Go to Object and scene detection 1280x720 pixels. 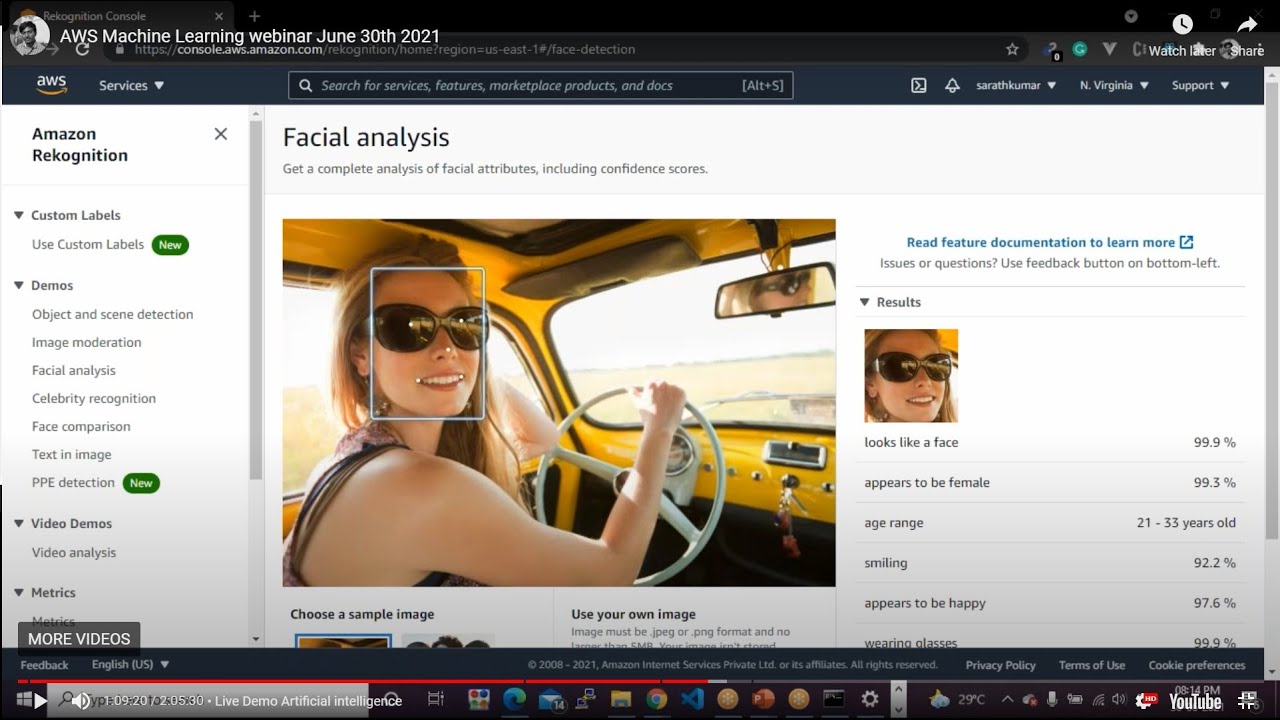tap(112, 314)
